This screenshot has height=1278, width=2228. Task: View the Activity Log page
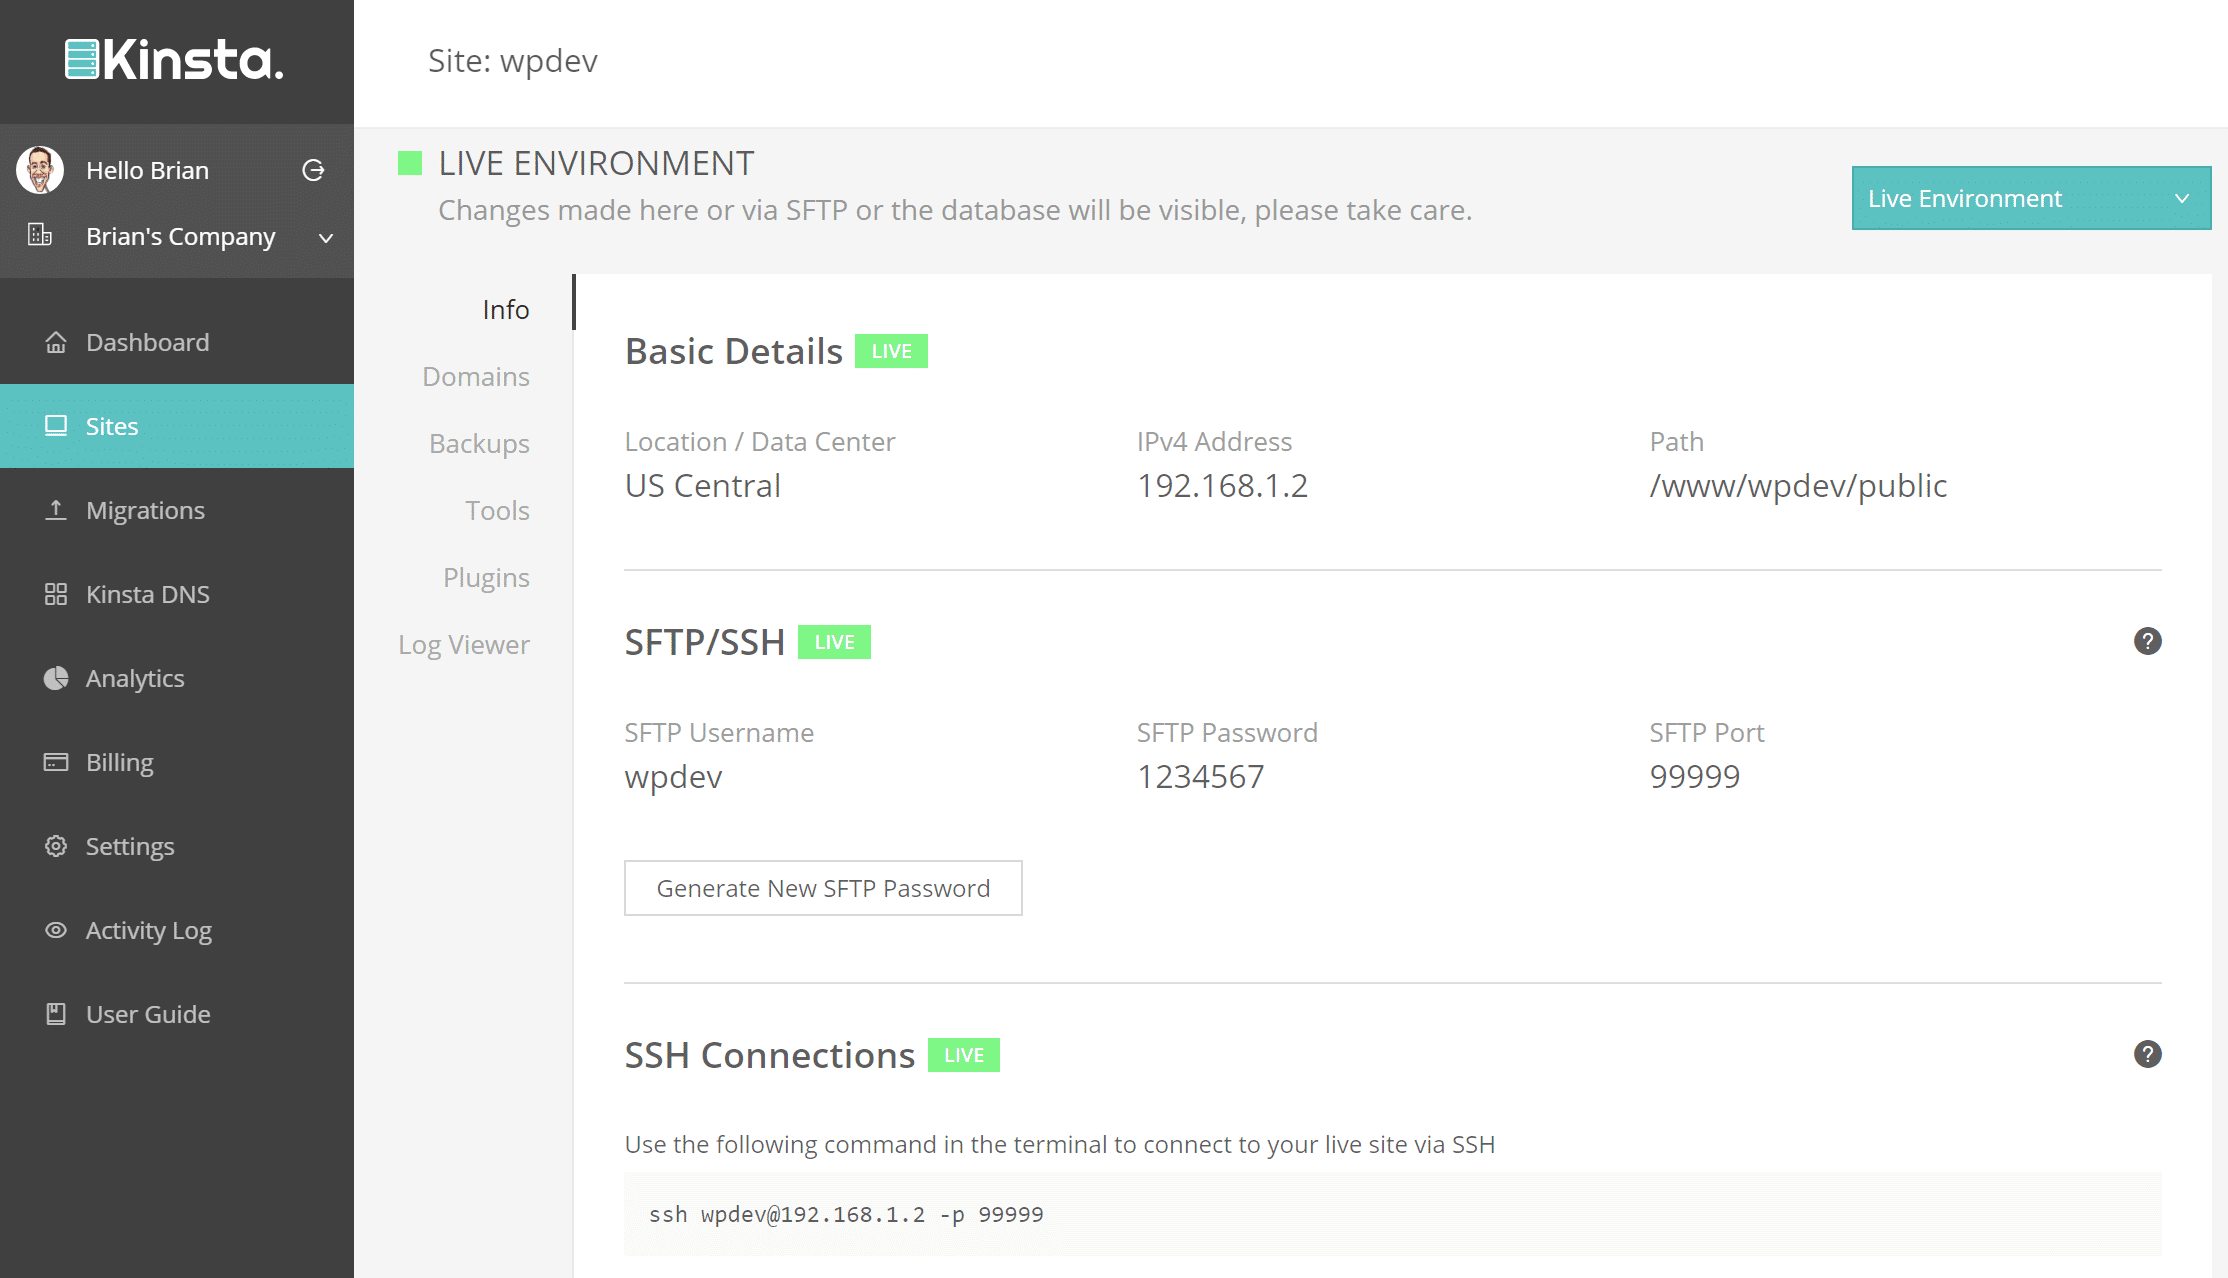[x=177, y=930]
